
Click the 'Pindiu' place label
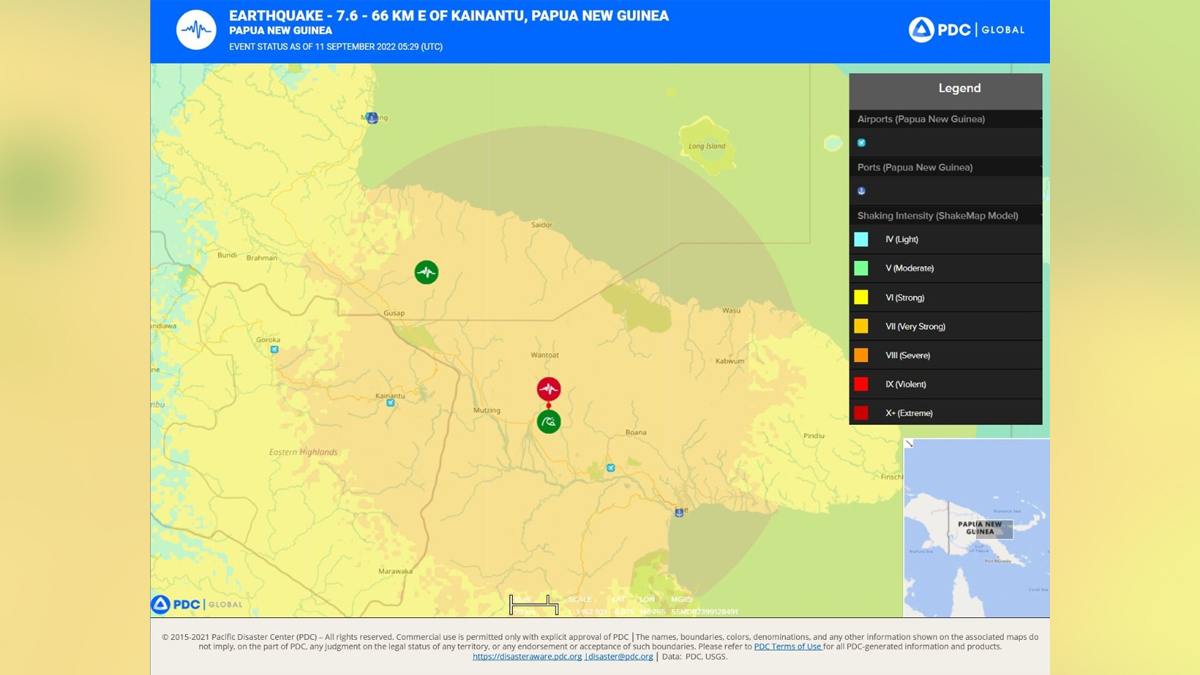pos(814,436)
